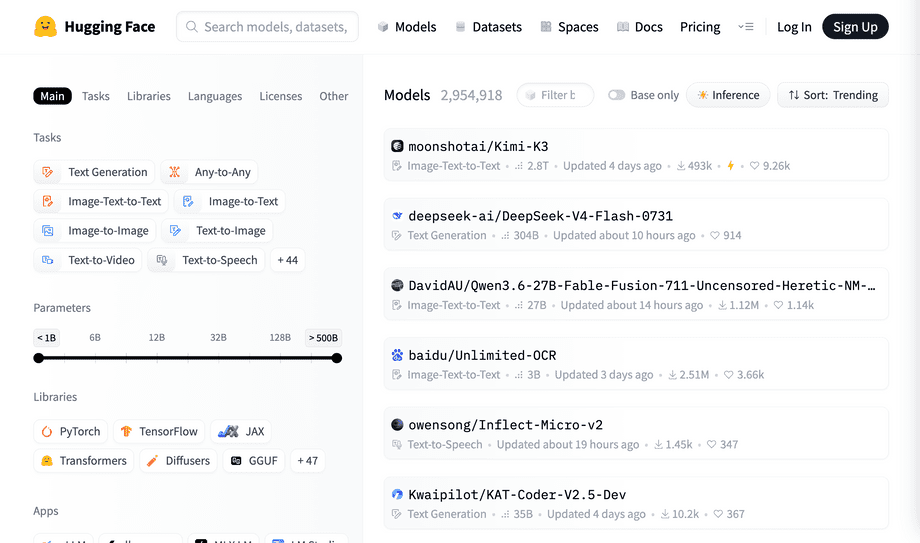The width and height of the screenshot is (920, 543).
Task: Go to the Pricing page
Action: (700, 27)
